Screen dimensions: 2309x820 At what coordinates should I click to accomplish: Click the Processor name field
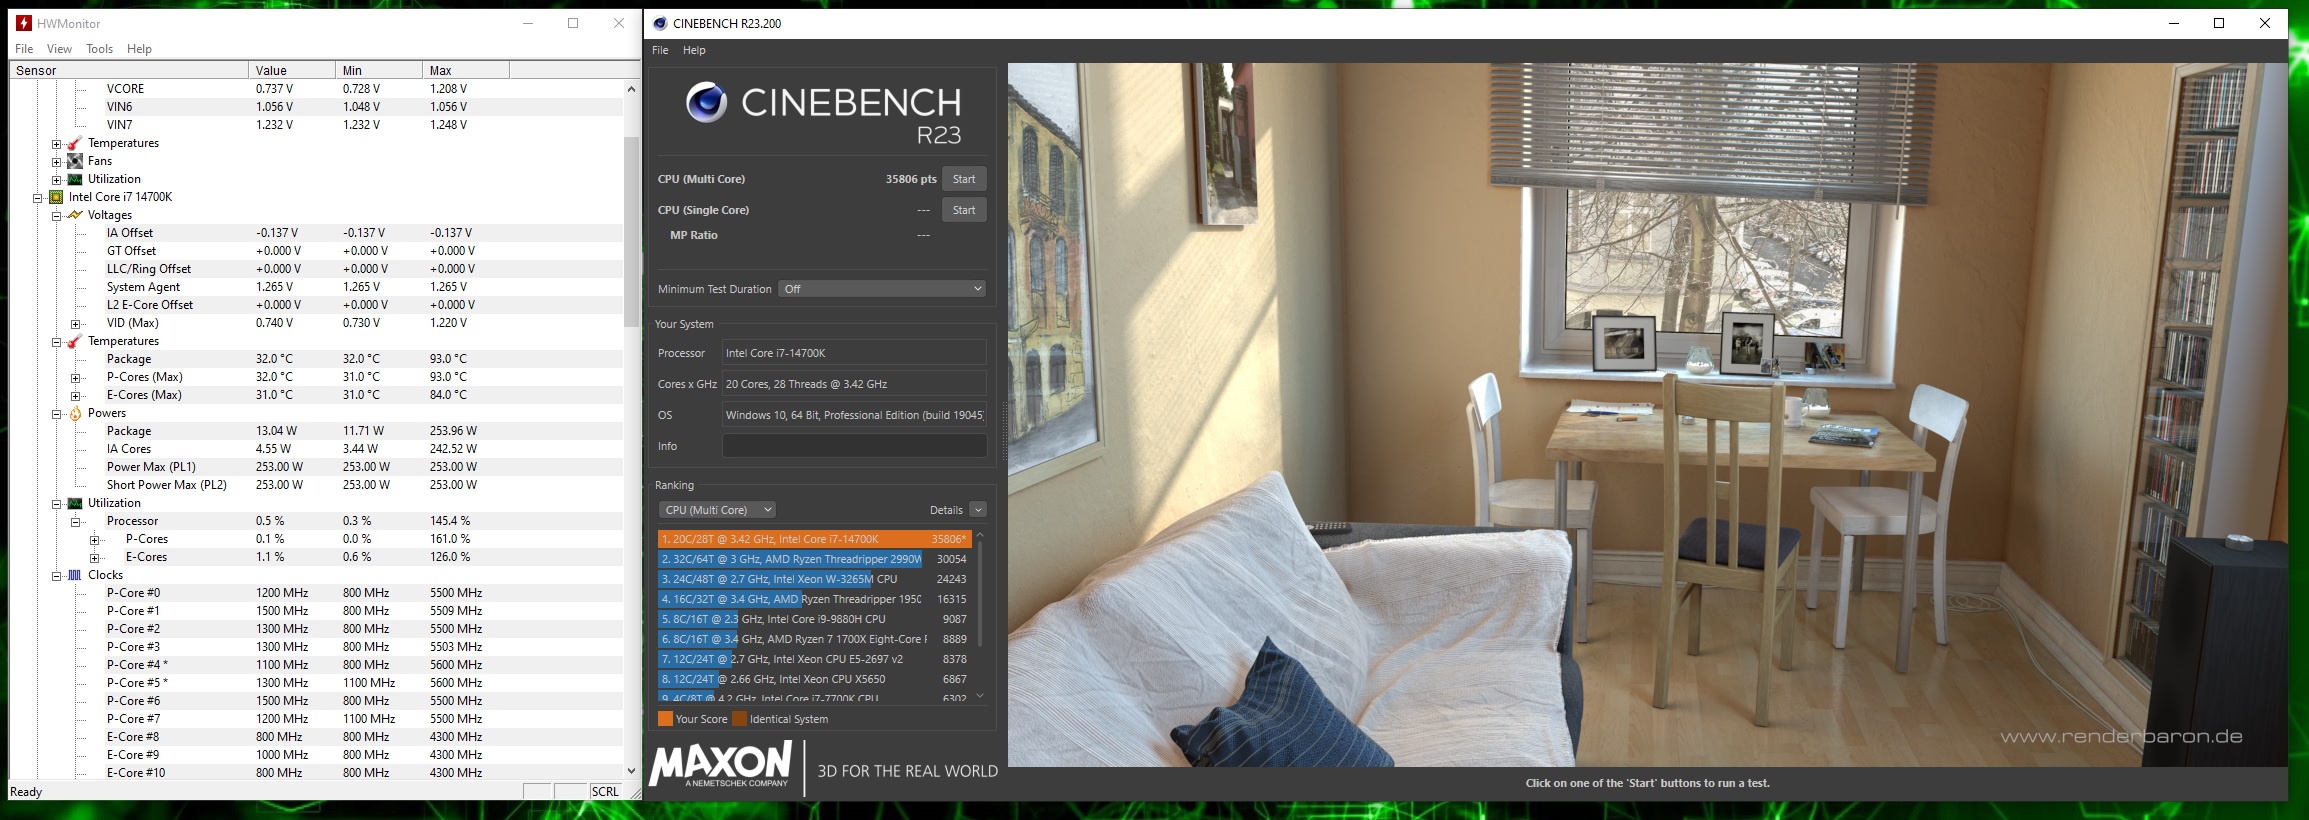[854, 353]
